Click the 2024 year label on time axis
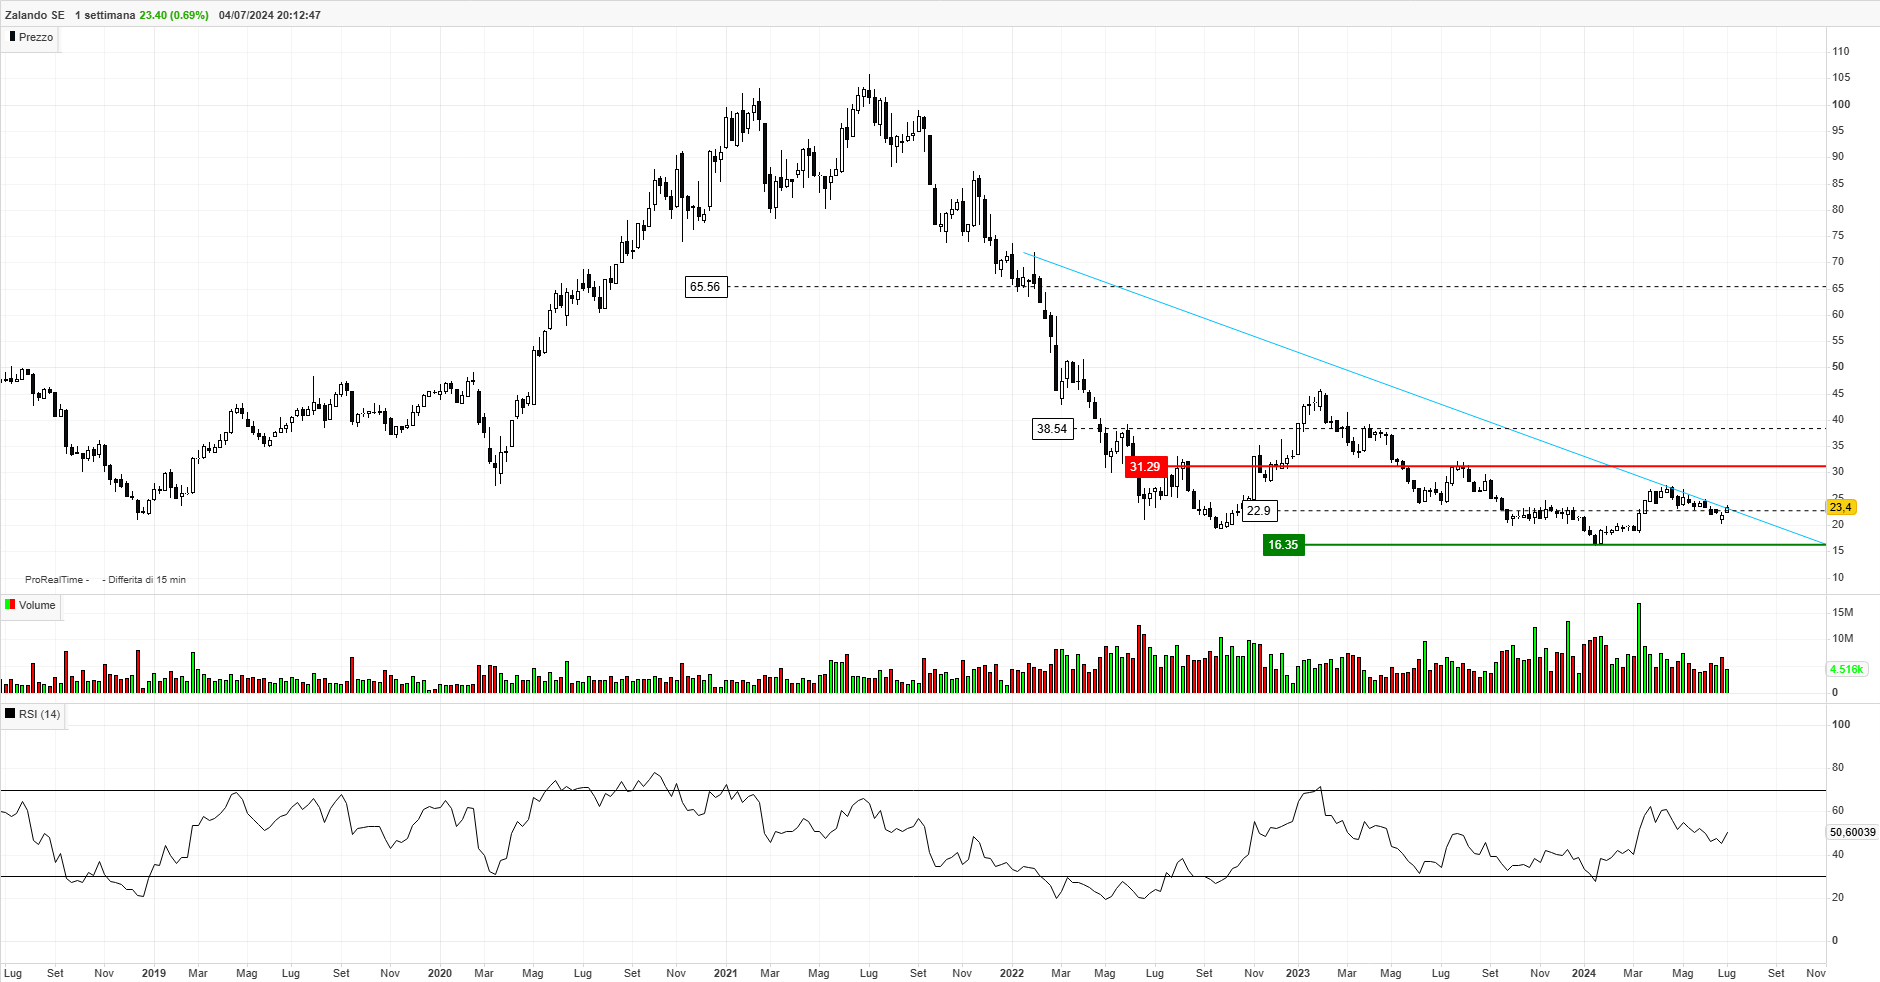The height and width of the screenshot is (982, 1880). 1584,973
